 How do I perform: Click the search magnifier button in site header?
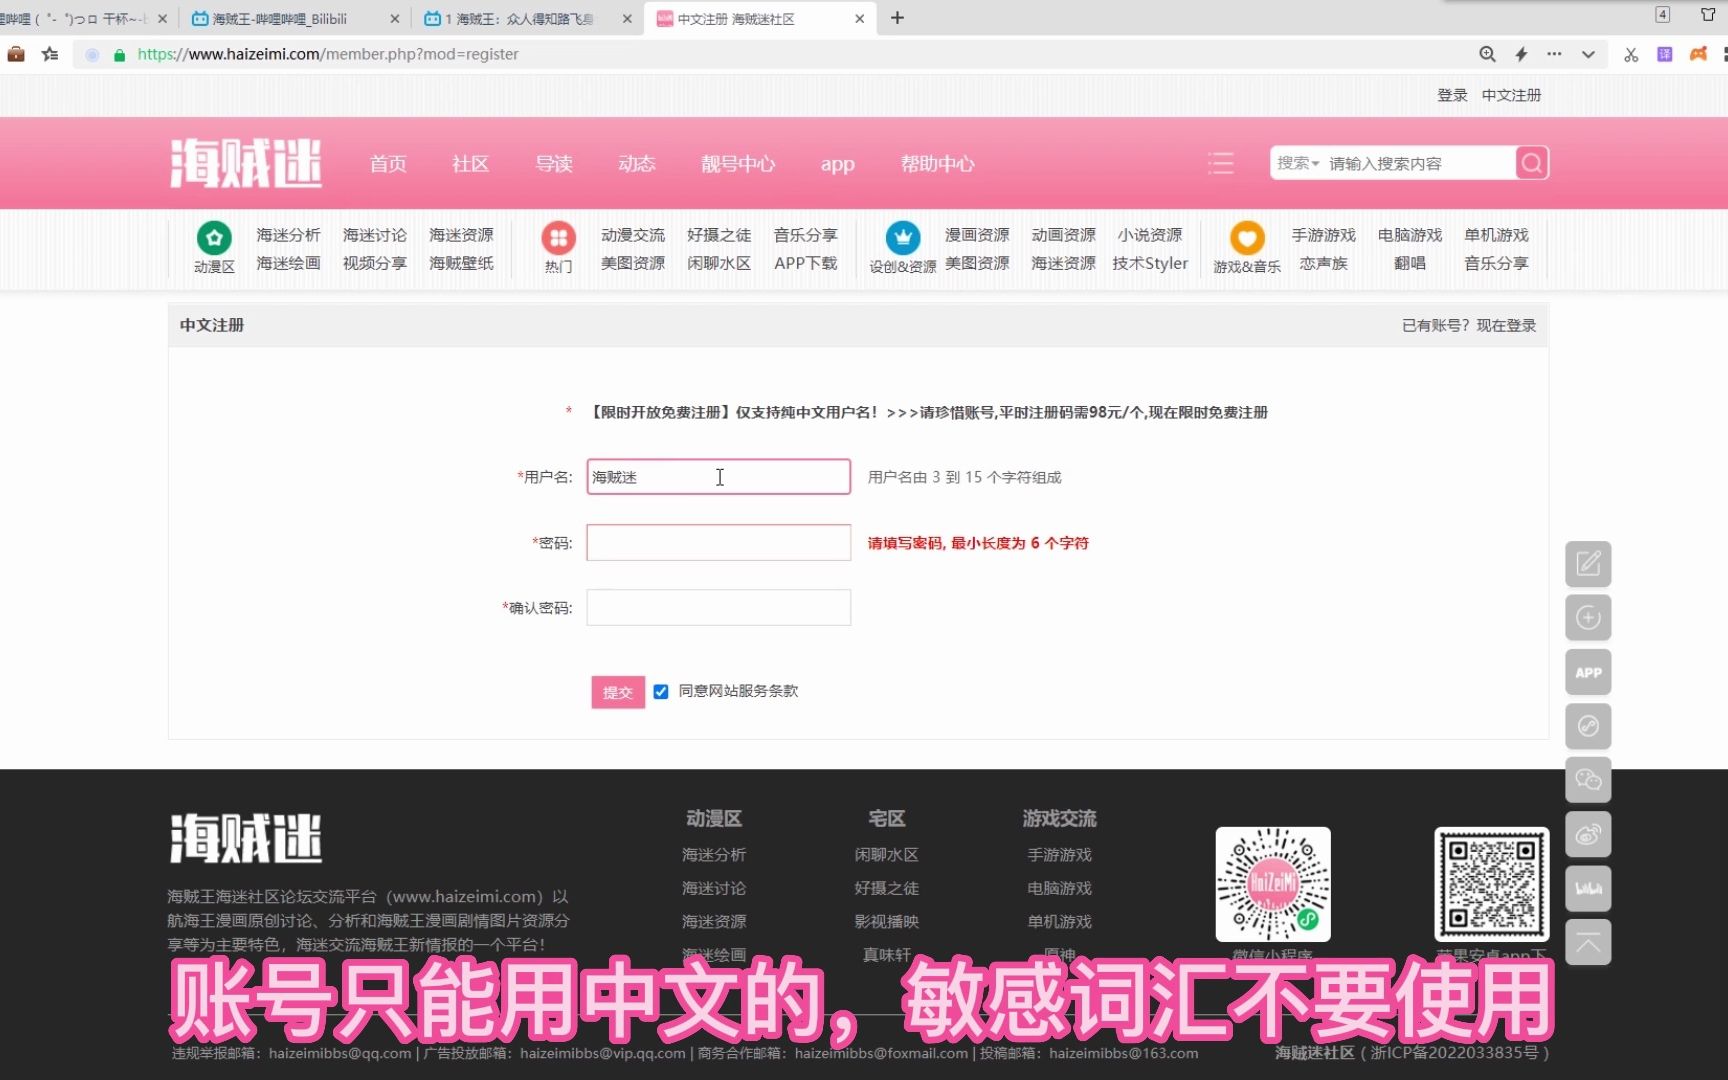(1531, 163)
